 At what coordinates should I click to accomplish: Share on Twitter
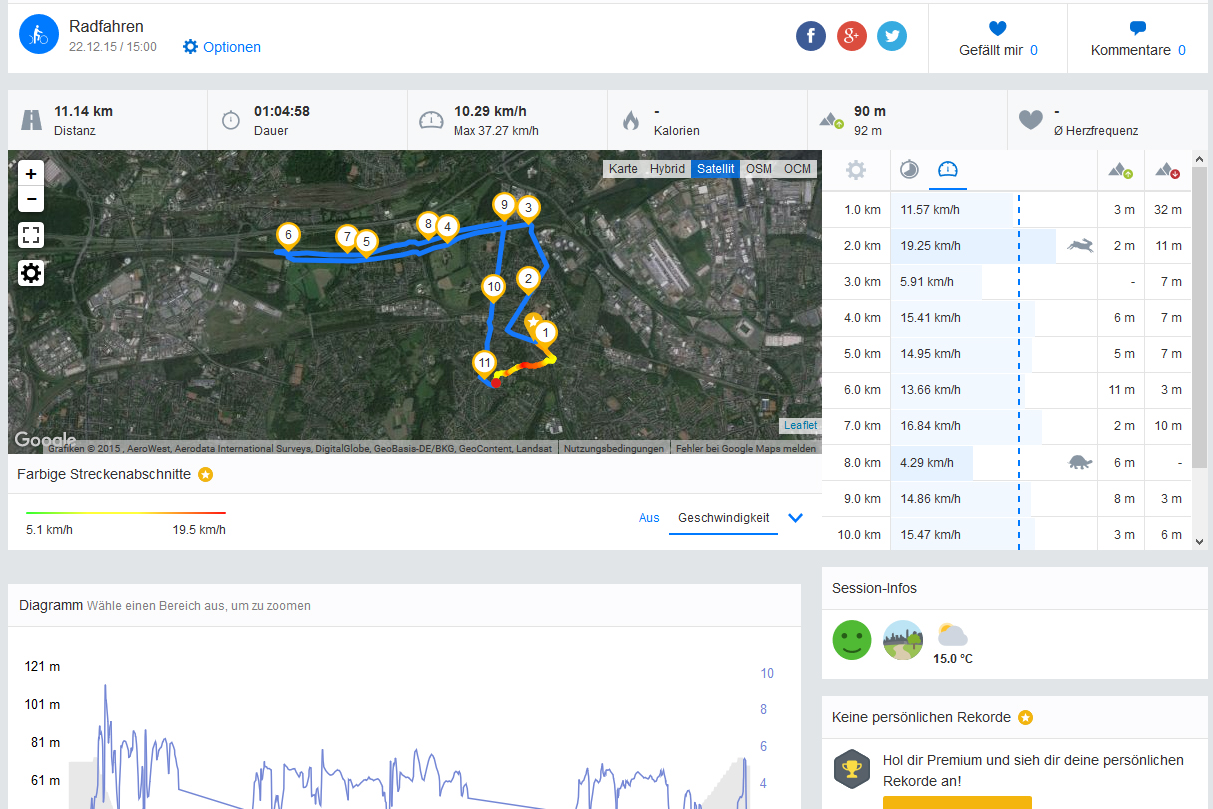(x=892, y=36)
